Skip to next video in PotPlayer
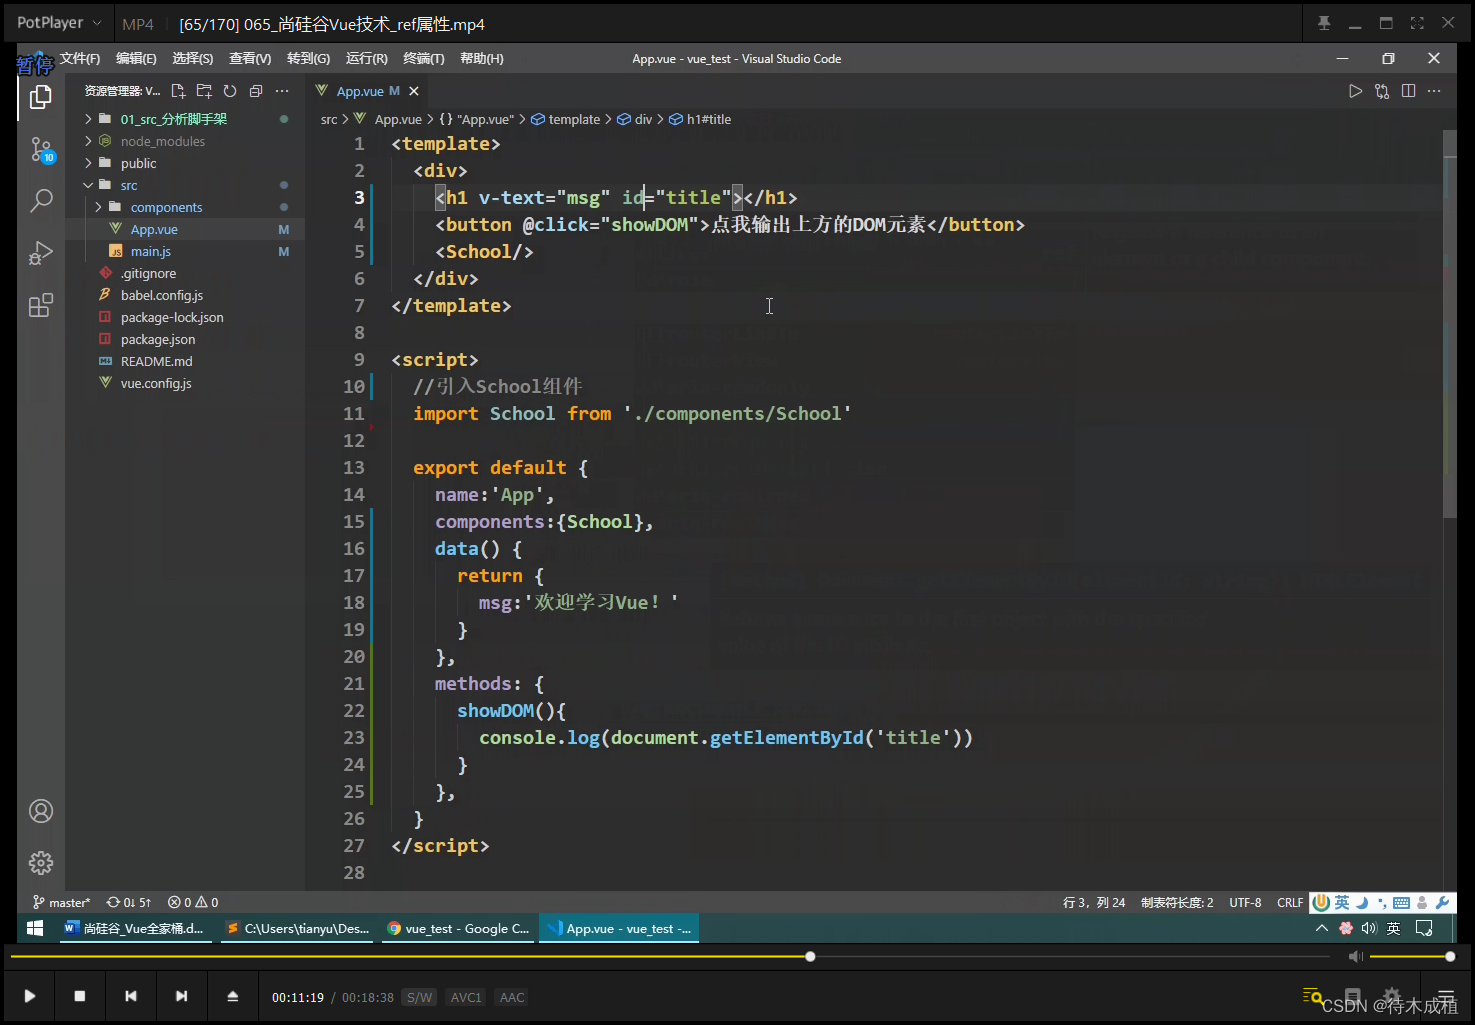The width and height of the screenshot is (1475, 1025). (181, 996)
